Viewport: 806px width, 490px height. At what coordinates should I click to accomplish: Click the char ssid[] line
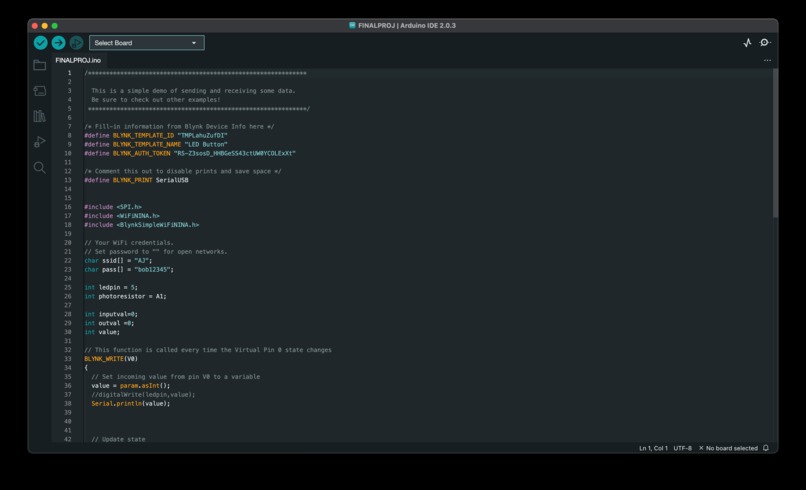tap(118, 261)
